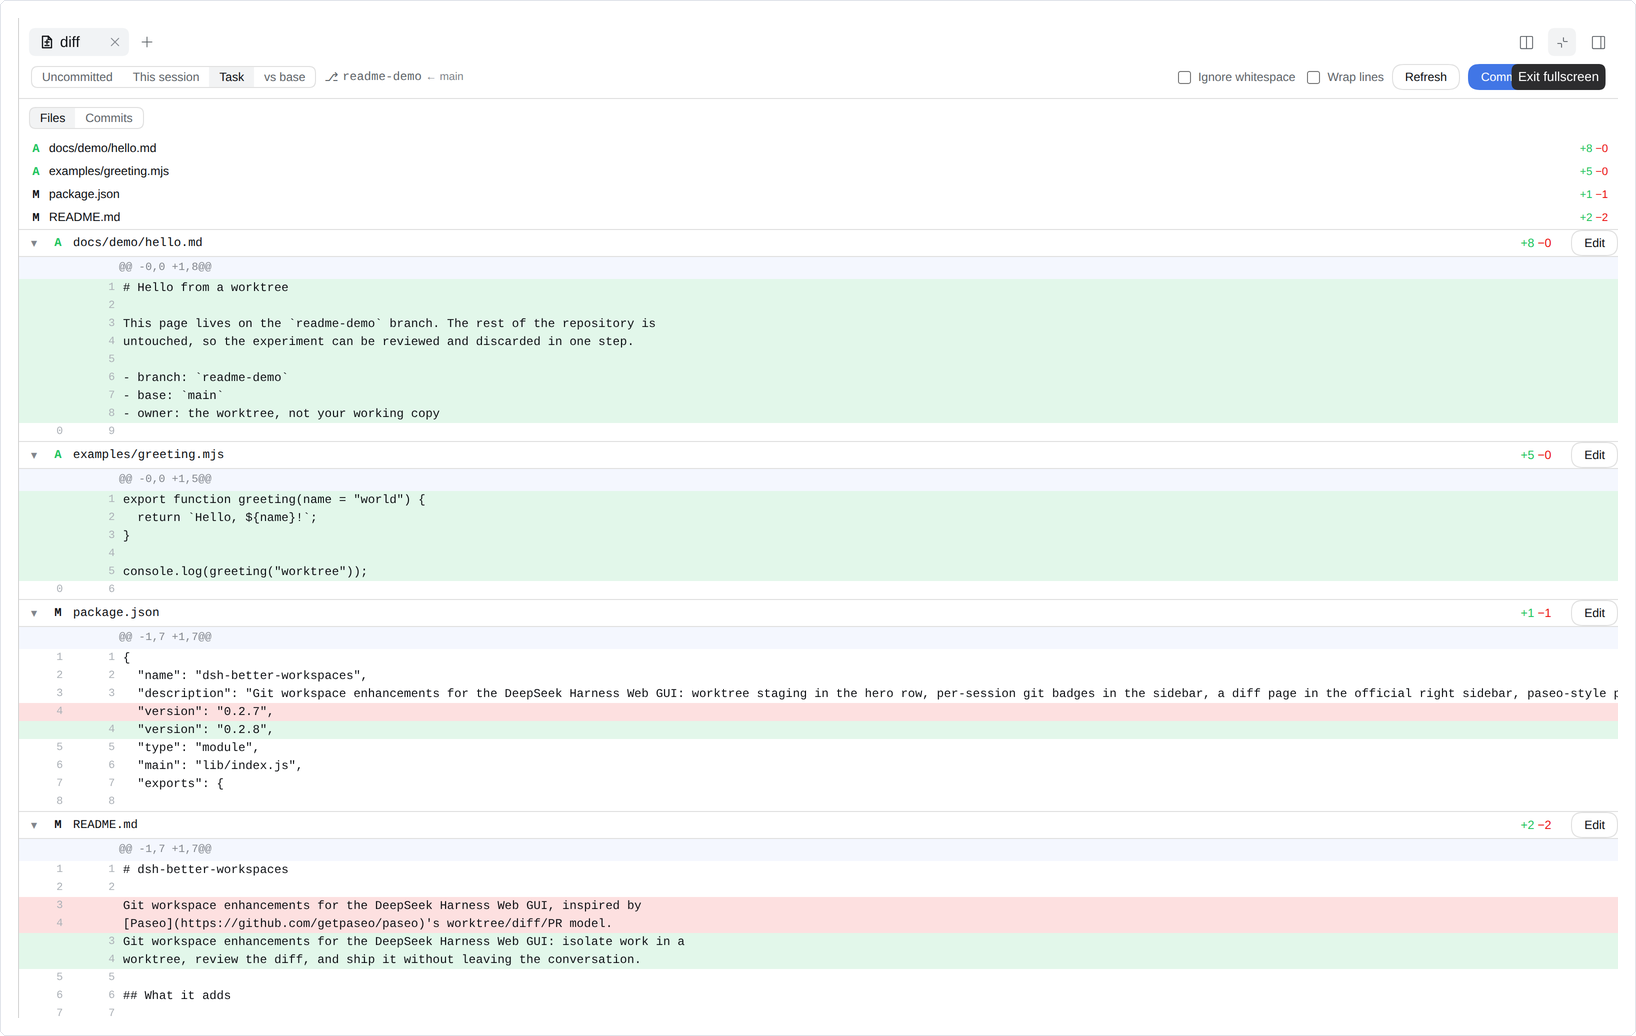The image size is (1636, 1036).
Task: Click the +8 −0 stat in file list
Action: (x=1593, y=148)
